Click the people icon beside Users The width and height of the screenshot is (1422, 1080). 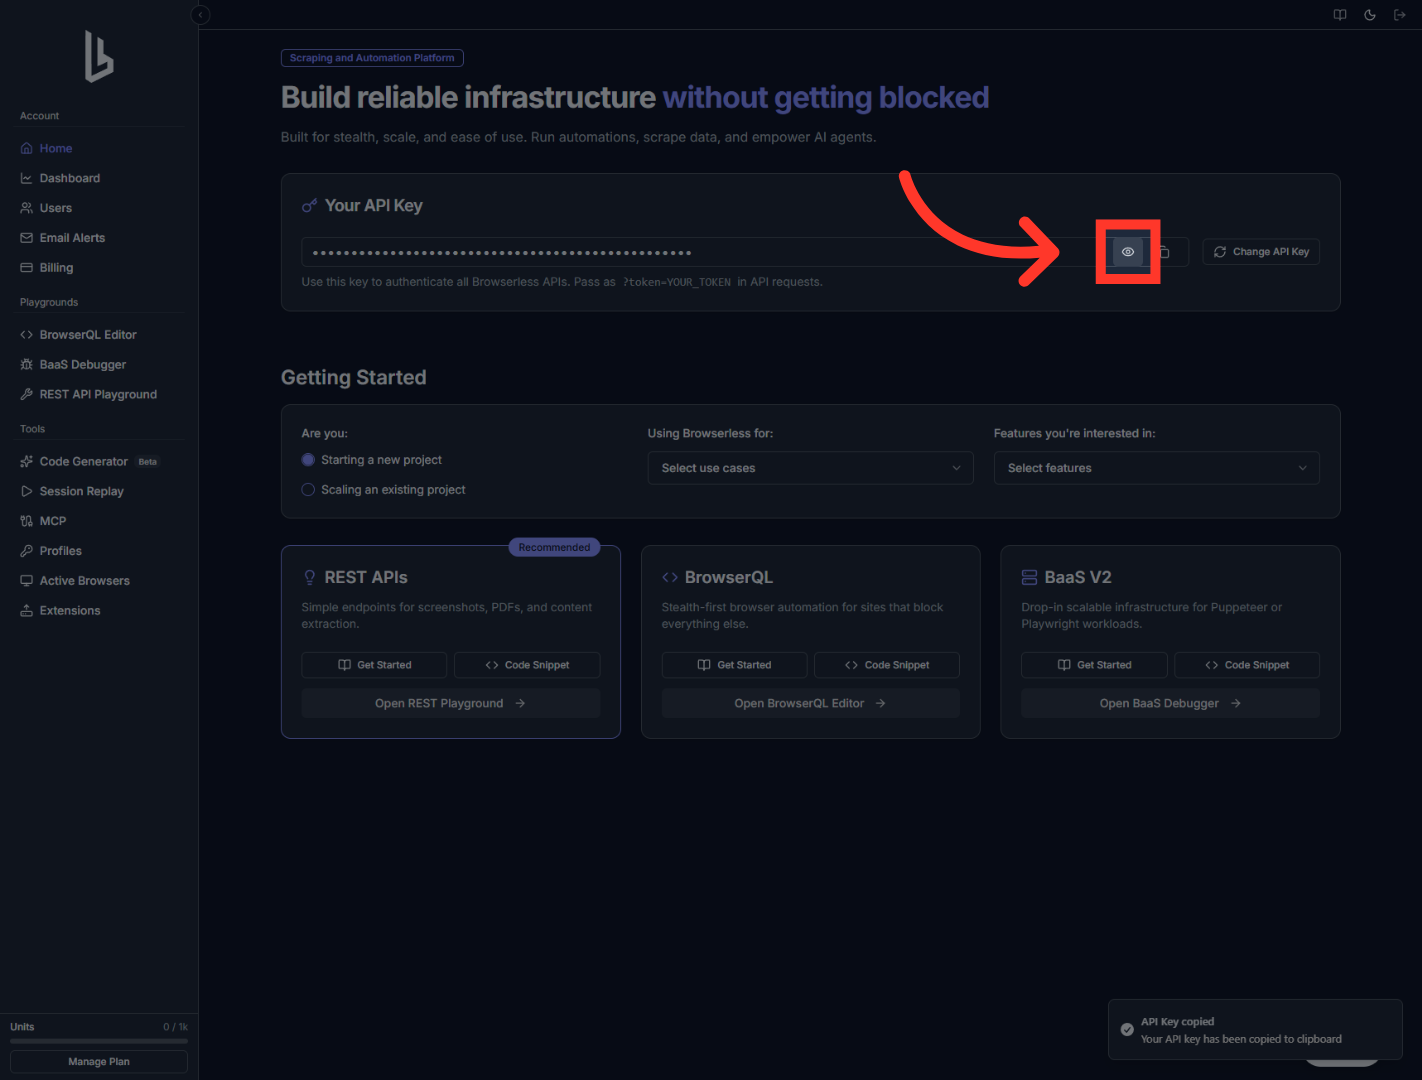(27, 208)
